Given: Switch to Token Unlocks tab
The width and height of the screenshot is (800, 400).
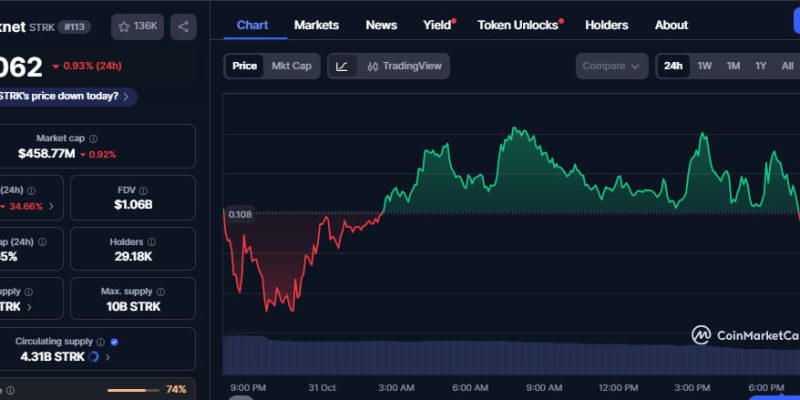Looking at the screenshot, I should pyautogui.click(x=518, y=24).
